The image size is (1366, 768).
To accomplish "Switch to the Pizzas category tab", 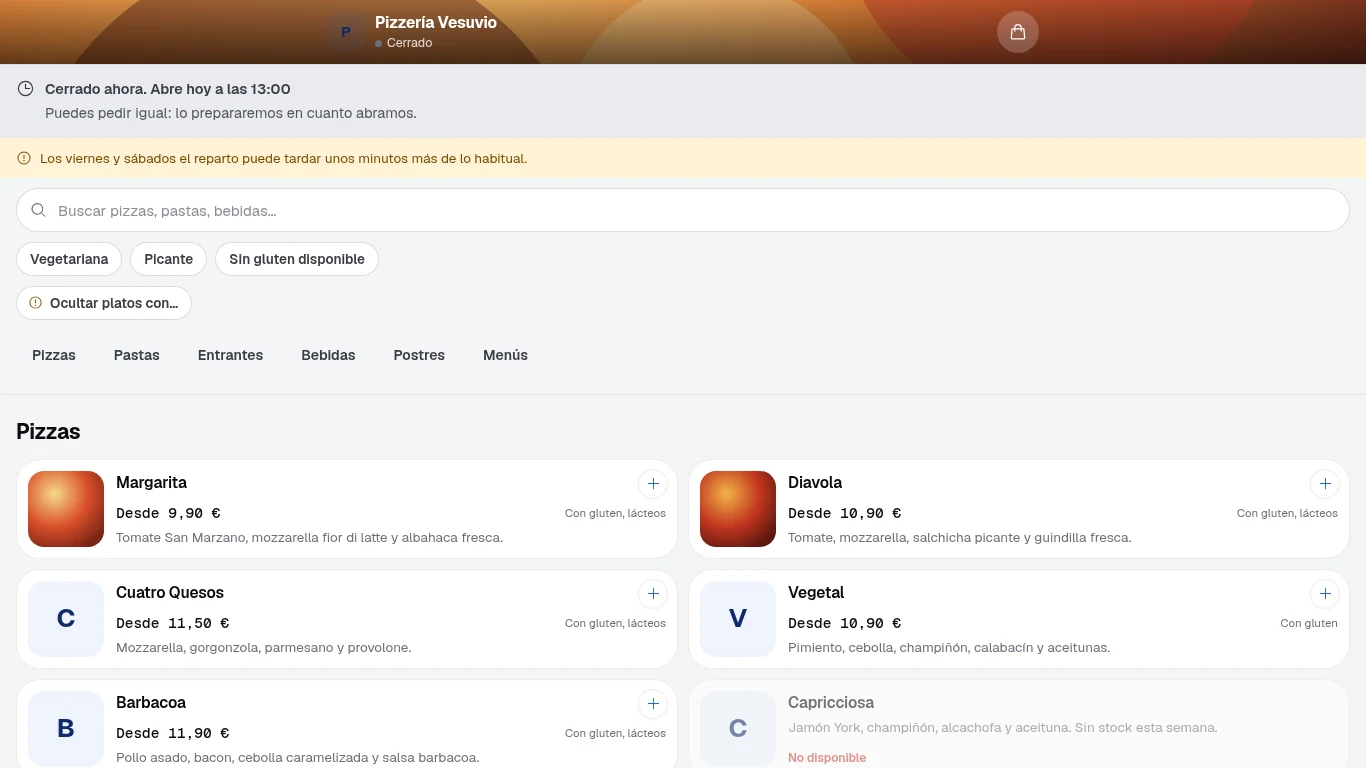I will (54, 355).
